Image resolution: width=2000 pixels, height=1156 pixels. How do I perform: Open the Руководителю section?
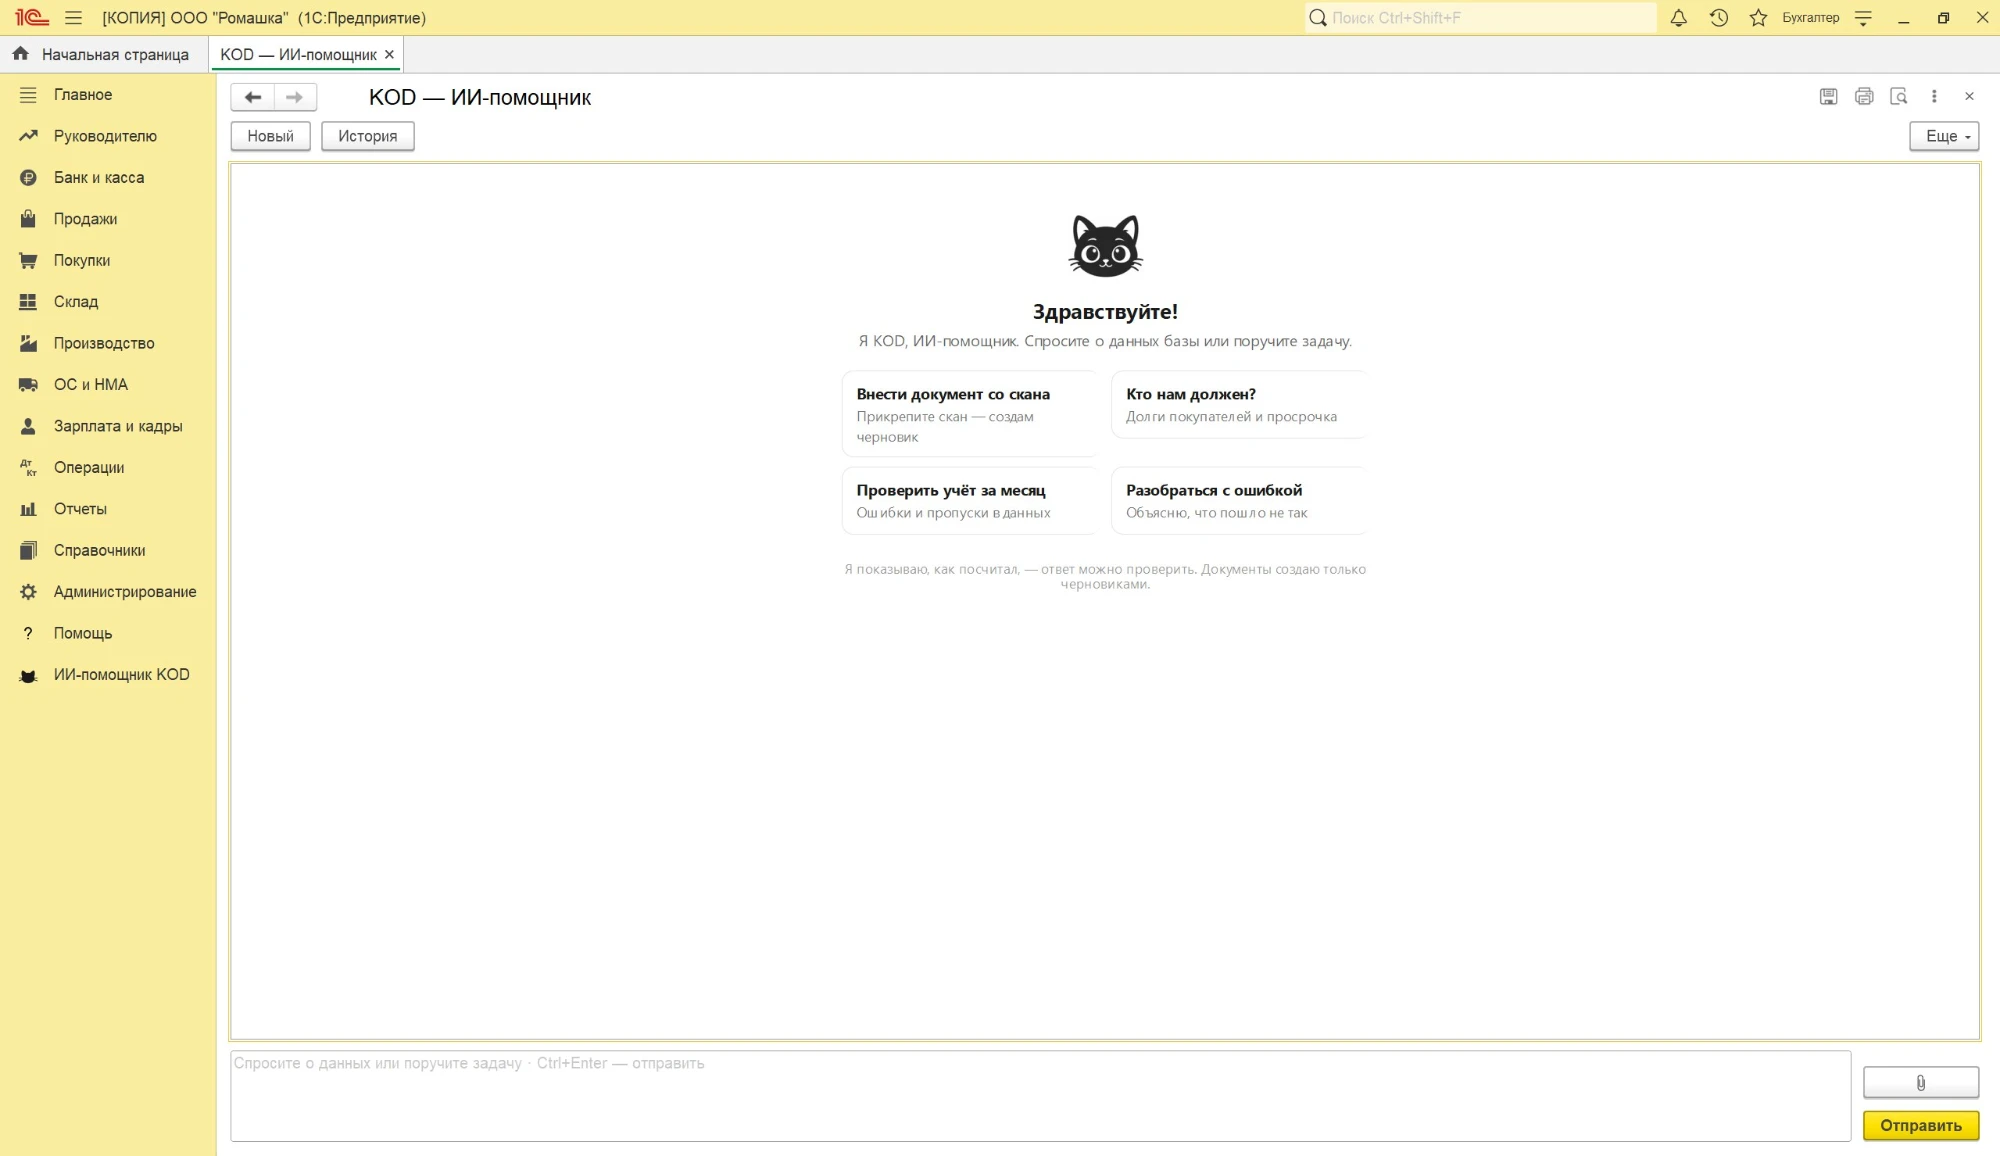(x=108, y=136)
